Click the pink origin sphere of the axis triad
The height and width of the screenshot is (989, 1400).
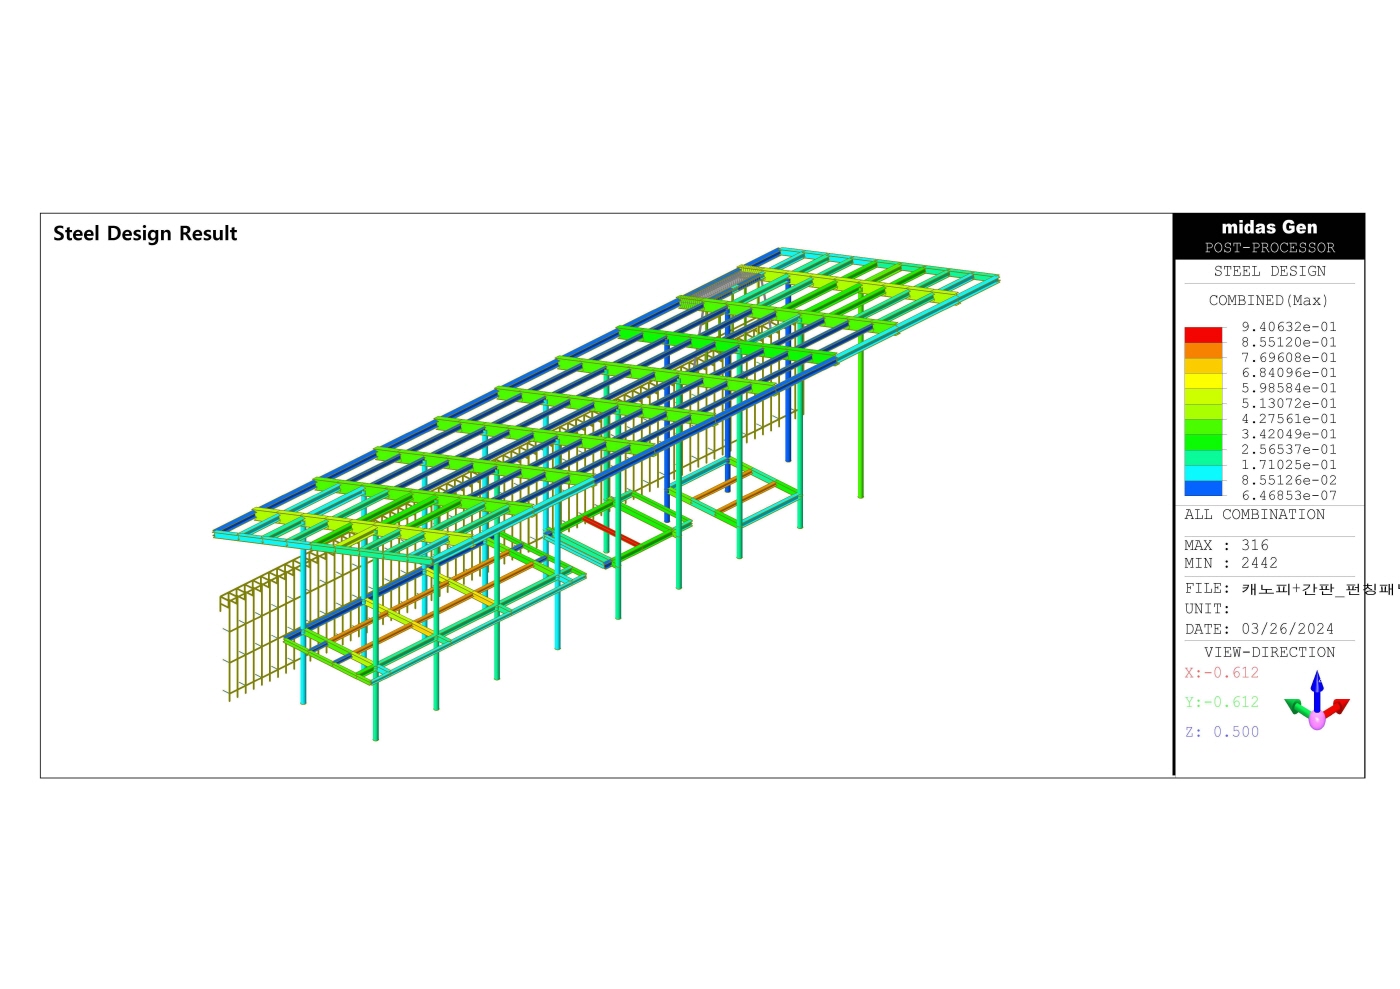1317,720
